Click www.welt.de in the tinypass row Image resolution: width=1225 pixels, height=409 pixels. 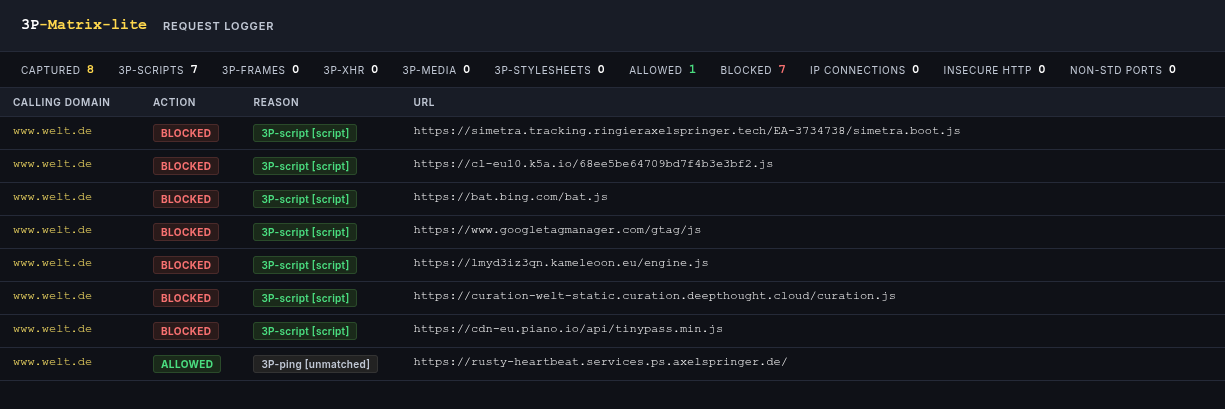52,329
